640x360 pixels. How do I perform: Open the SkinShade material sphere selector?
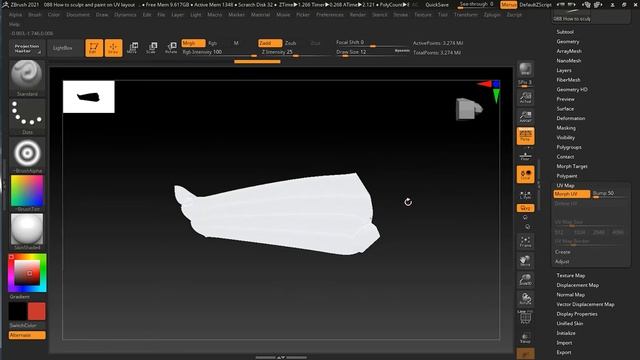[27, 231]
